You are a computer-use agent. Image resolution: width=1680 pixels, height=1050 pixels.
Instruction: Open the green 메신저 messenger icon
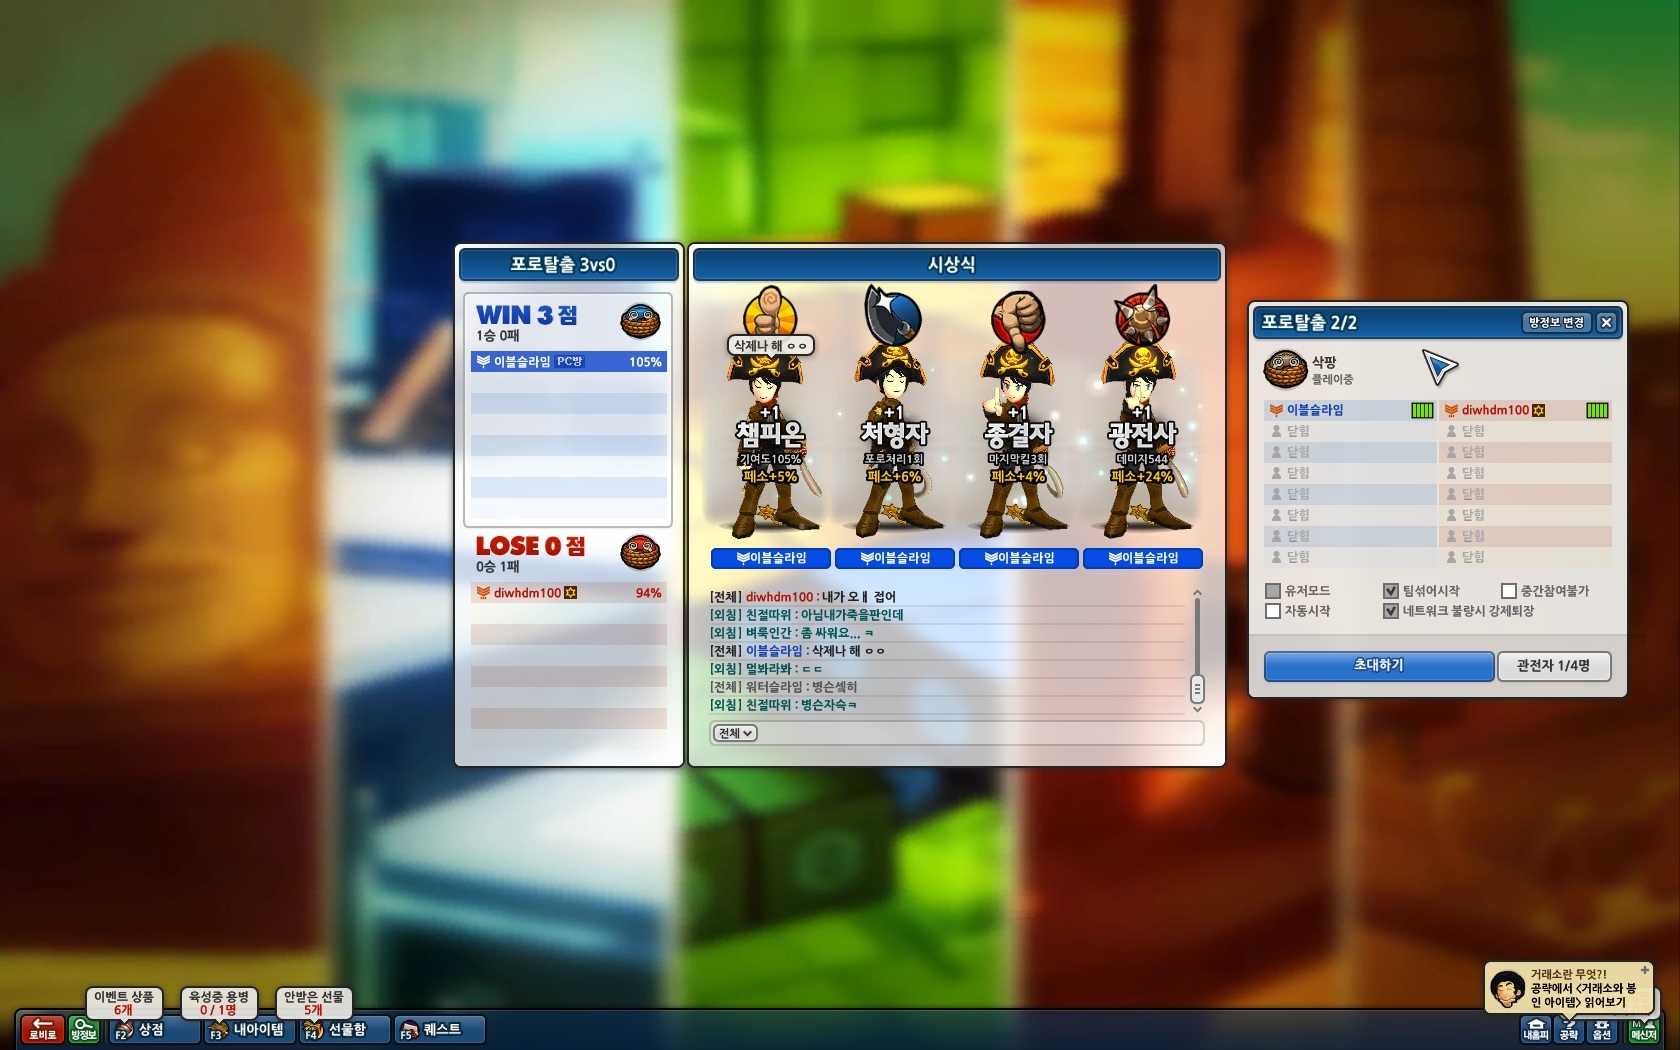1643,1030
